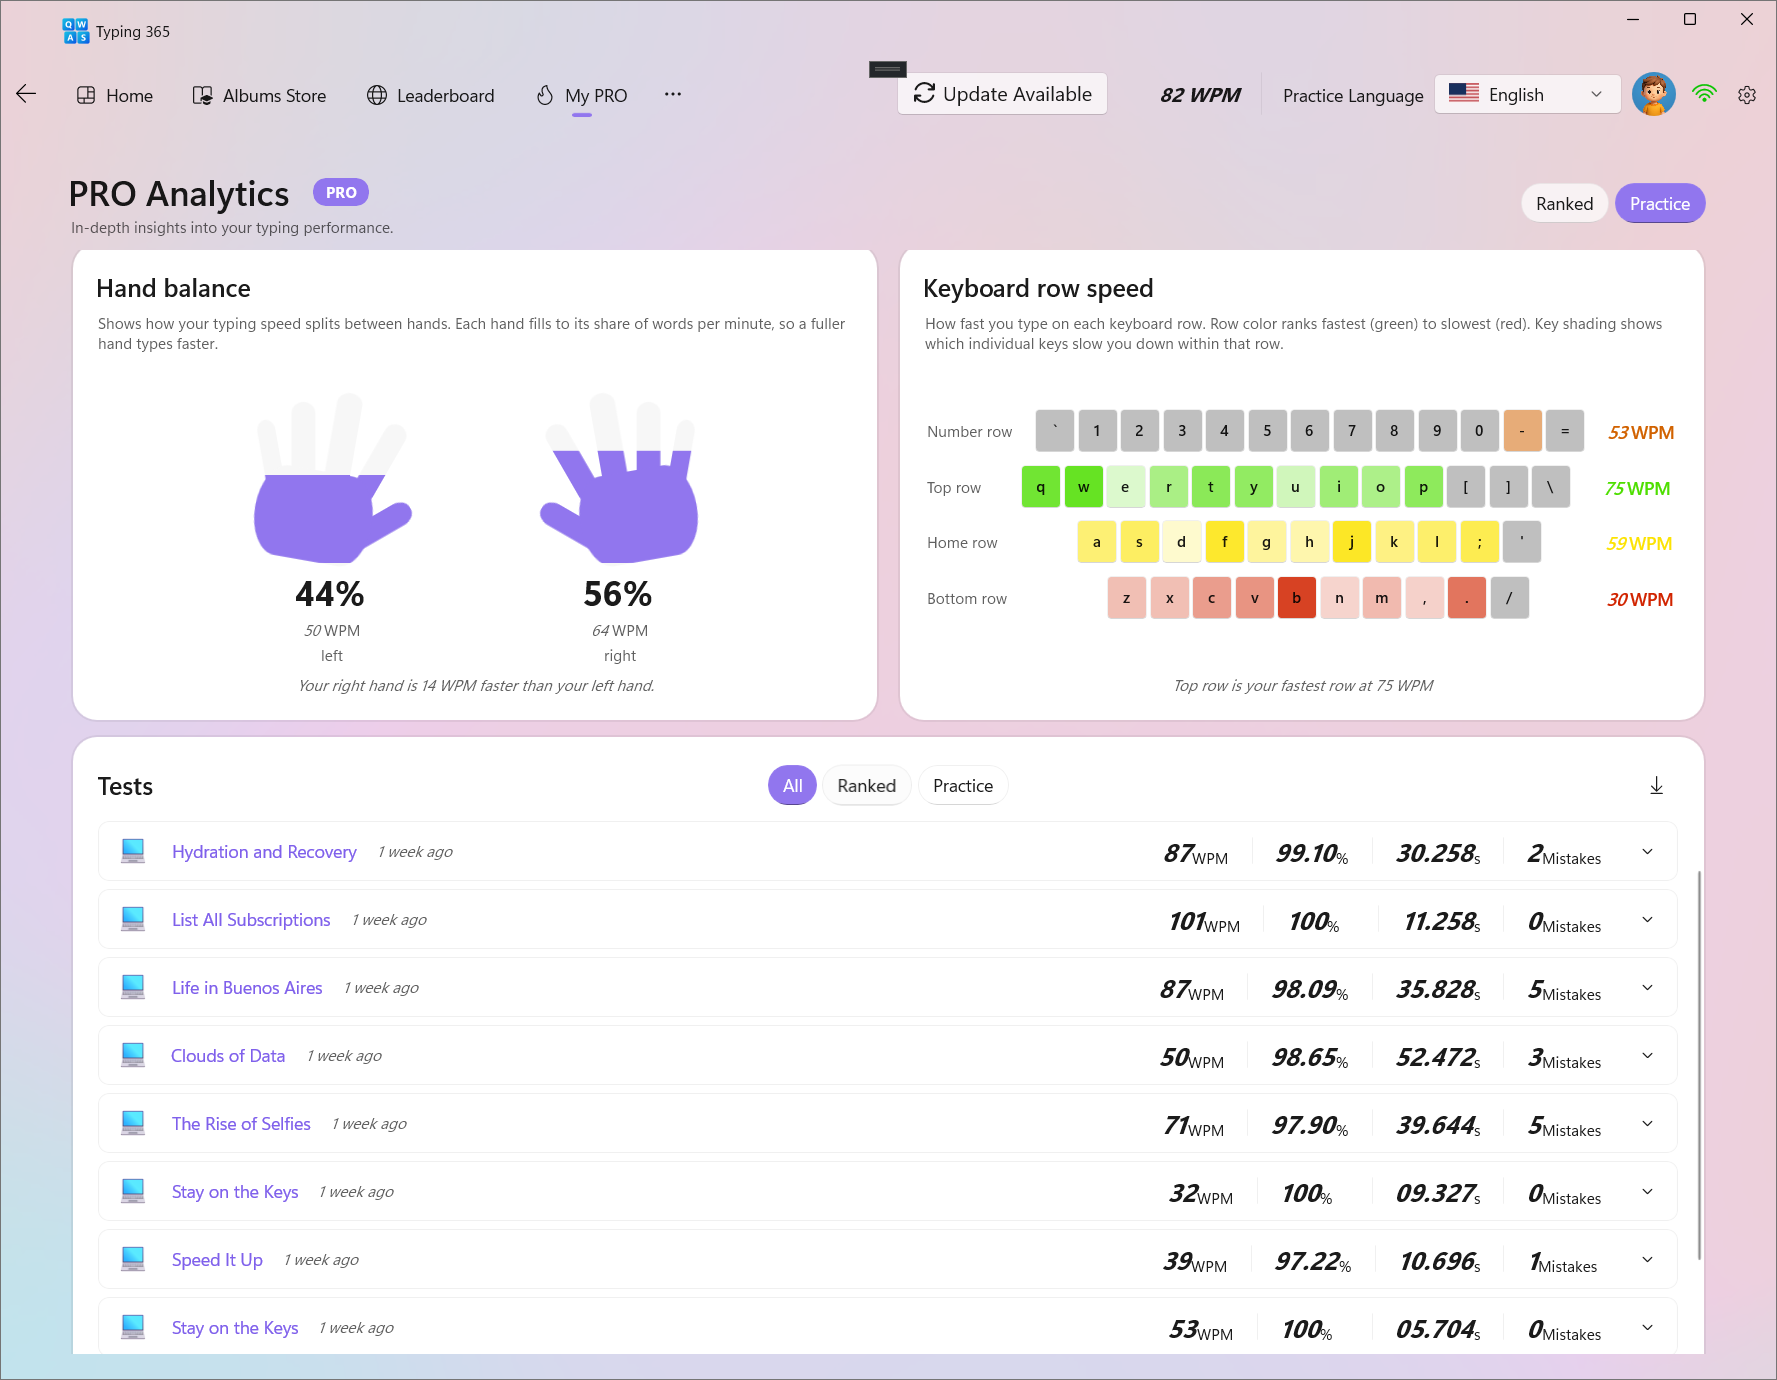Go back using the back arrow
This screenshot has height=1380, width=1777.
coord(26,94)
